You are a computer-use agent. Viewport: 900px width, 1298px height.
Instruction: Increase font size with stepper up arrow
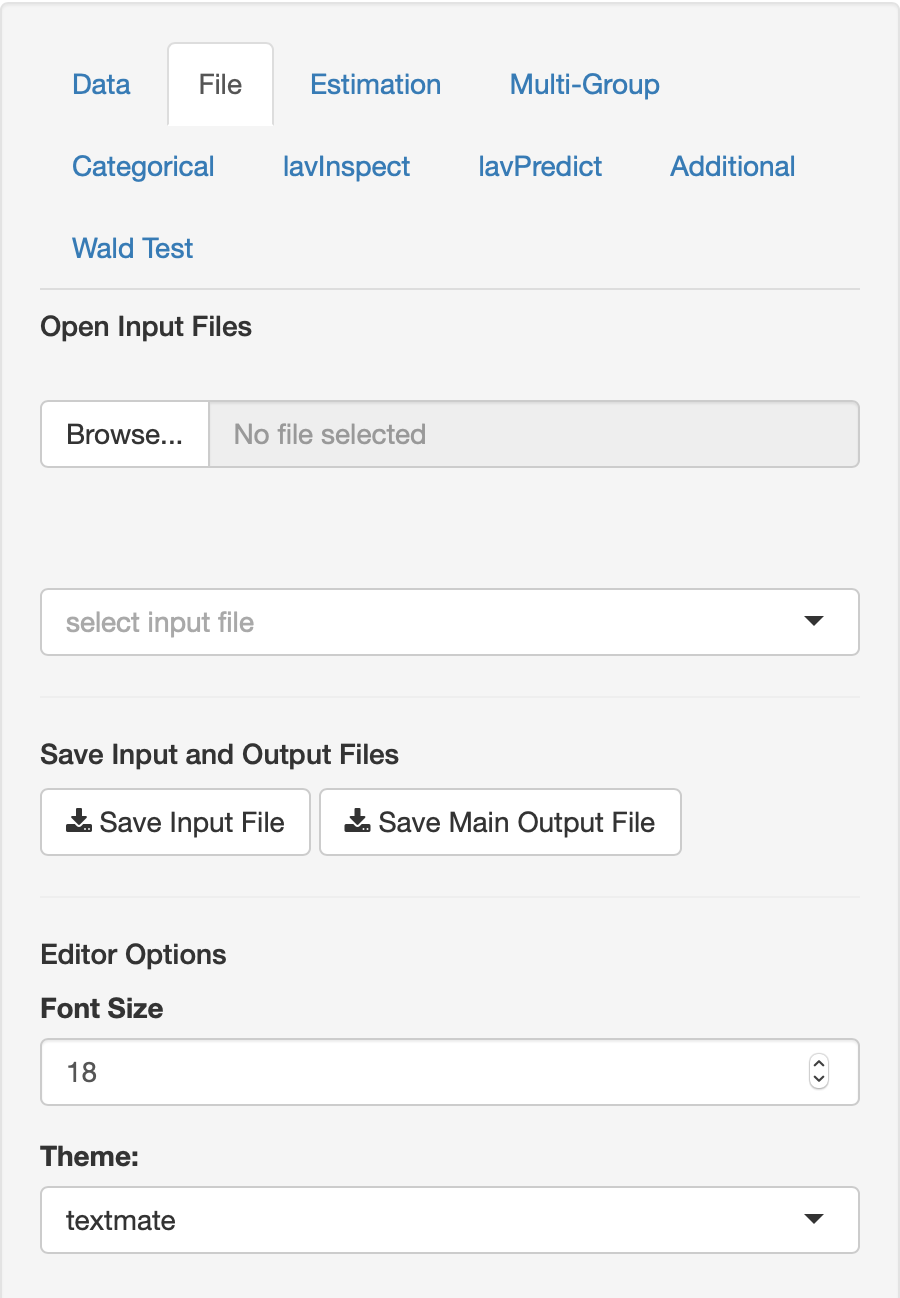[x=819, y=1064]
